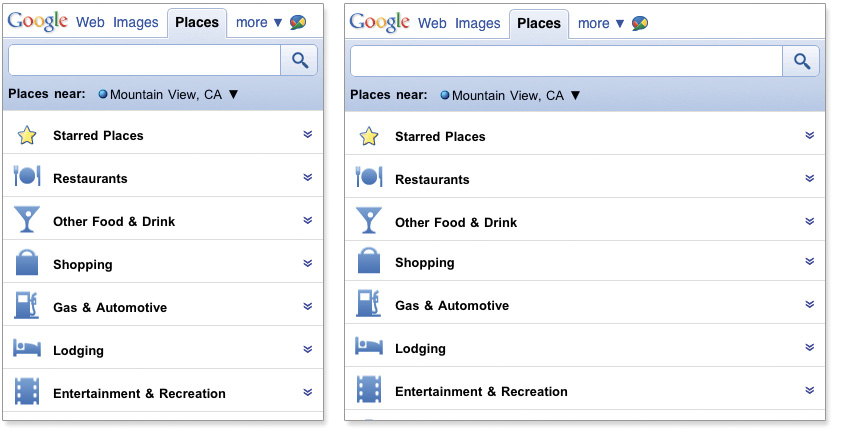Click the film strip Entertainment icon in left panel

(x=27, y=391)
